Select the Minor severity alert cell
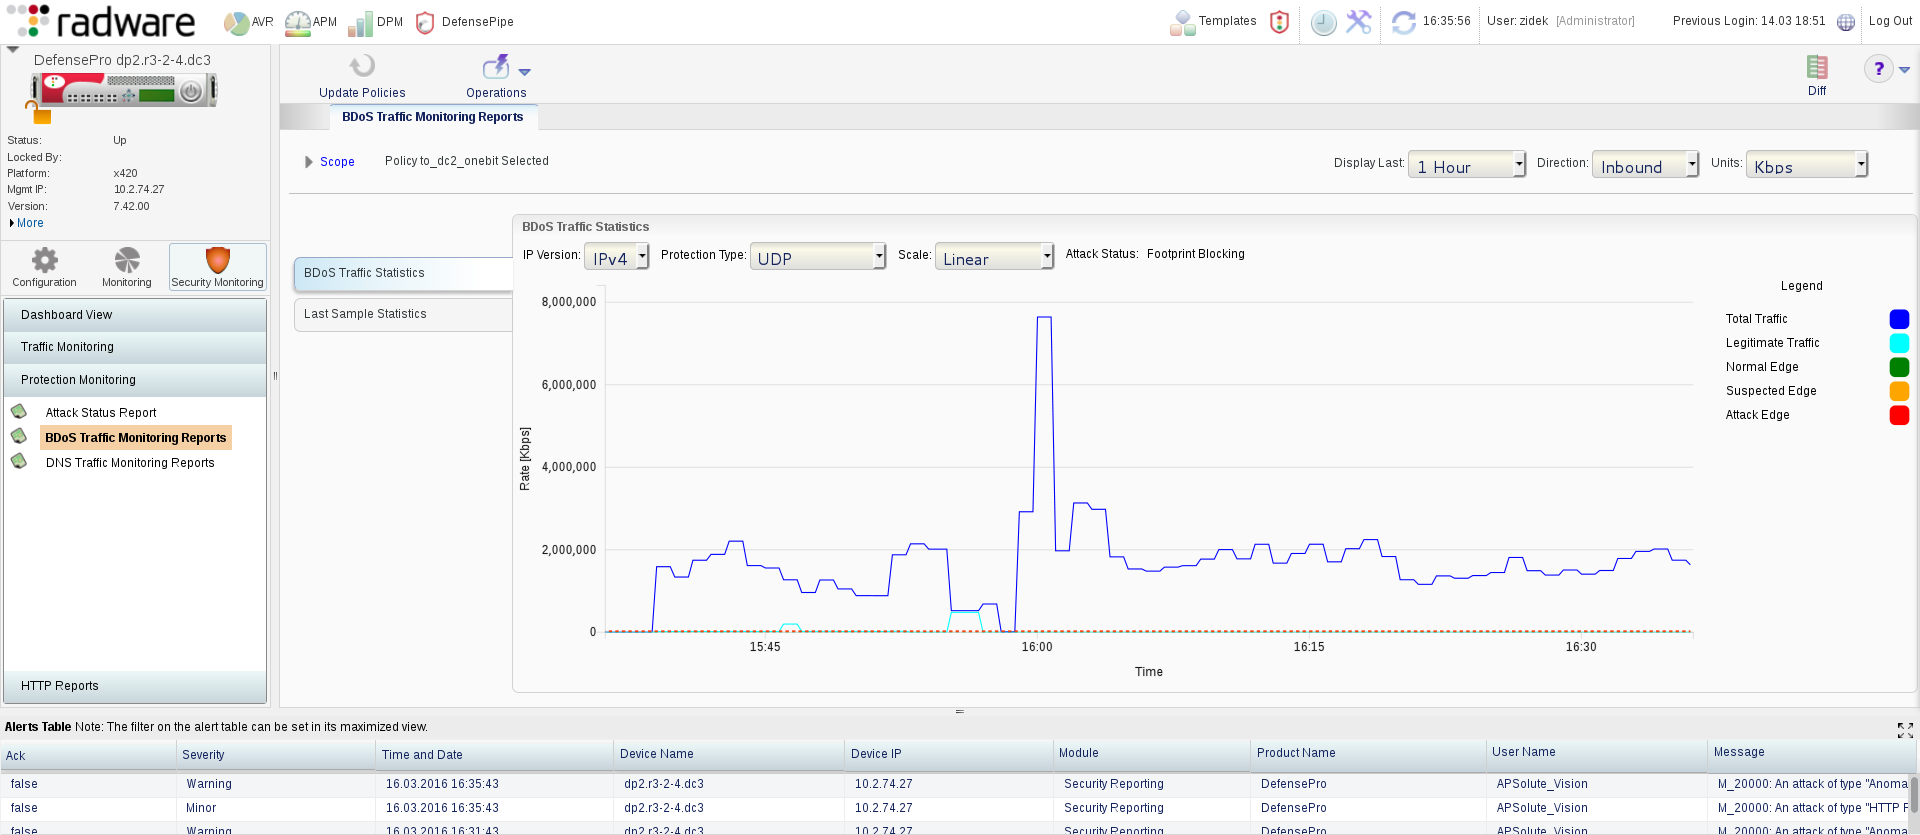Screen dimensions: 1920x835 pos(276,808)
